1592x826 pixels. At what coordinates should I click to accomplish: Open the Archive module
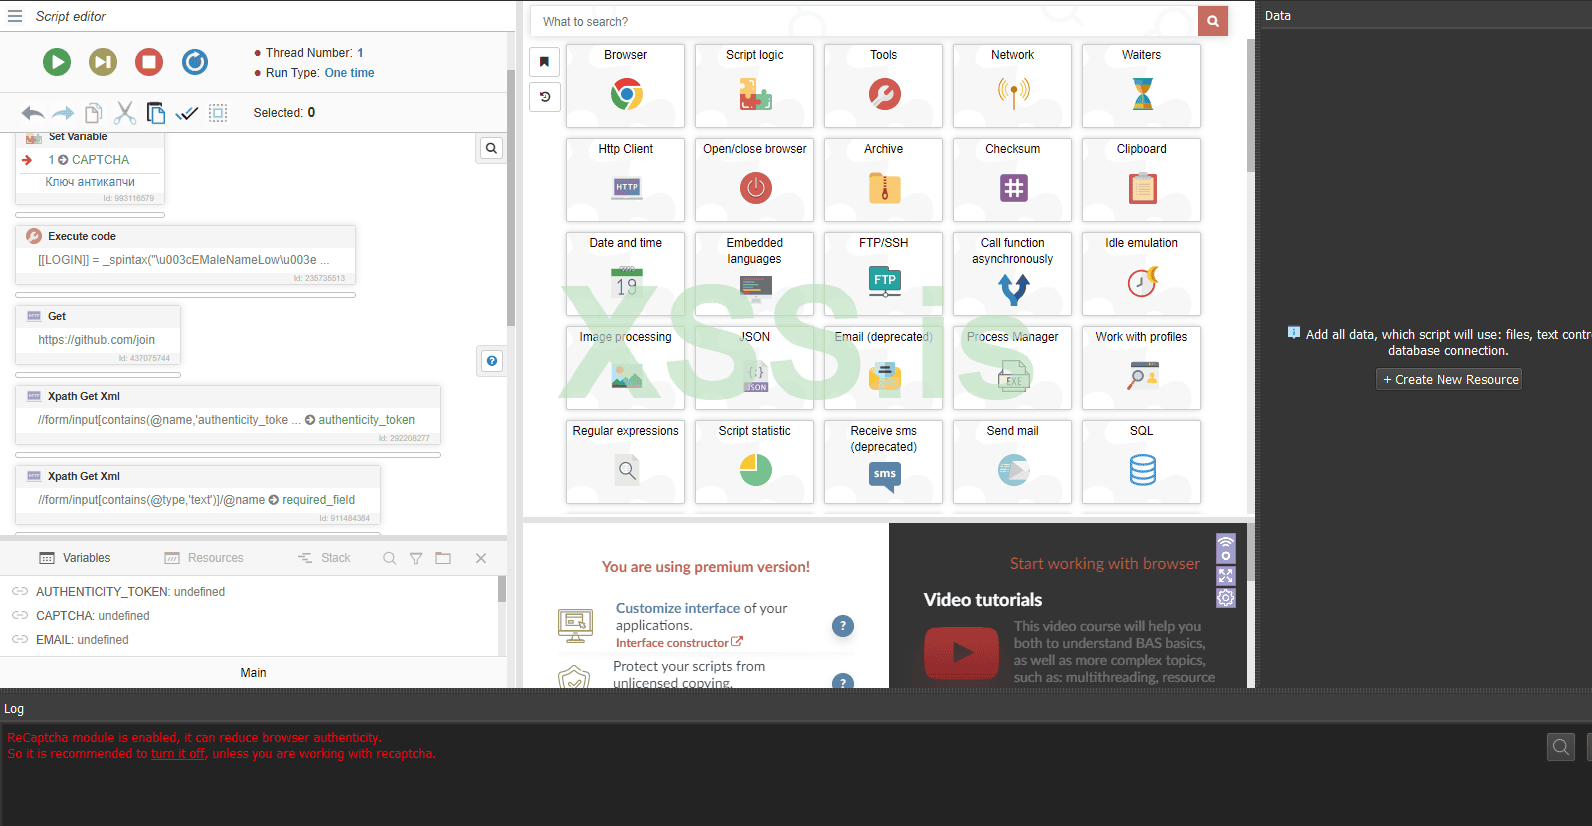click(x=884, y=180)
